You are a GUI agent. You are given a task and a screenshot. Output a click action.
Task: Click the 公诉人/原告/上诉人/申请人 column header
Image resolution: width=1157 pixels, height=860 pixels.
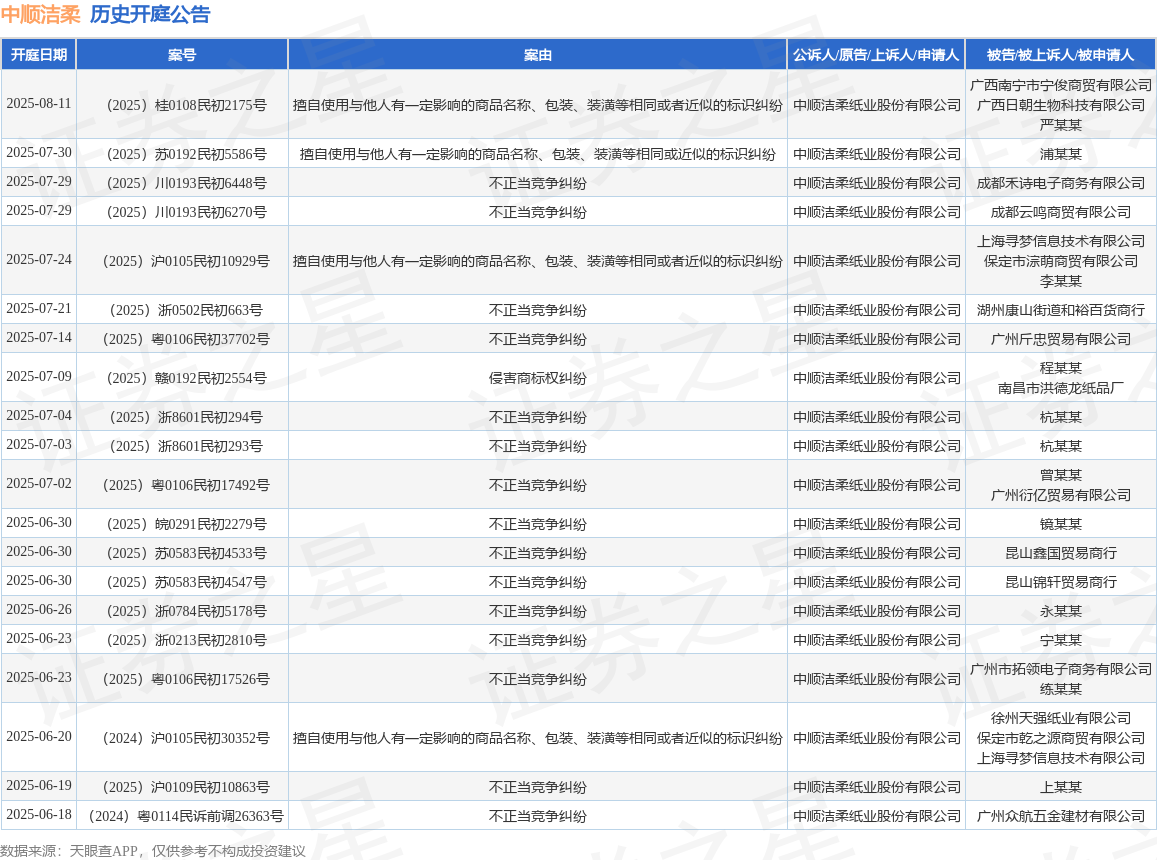coord(876,55)
